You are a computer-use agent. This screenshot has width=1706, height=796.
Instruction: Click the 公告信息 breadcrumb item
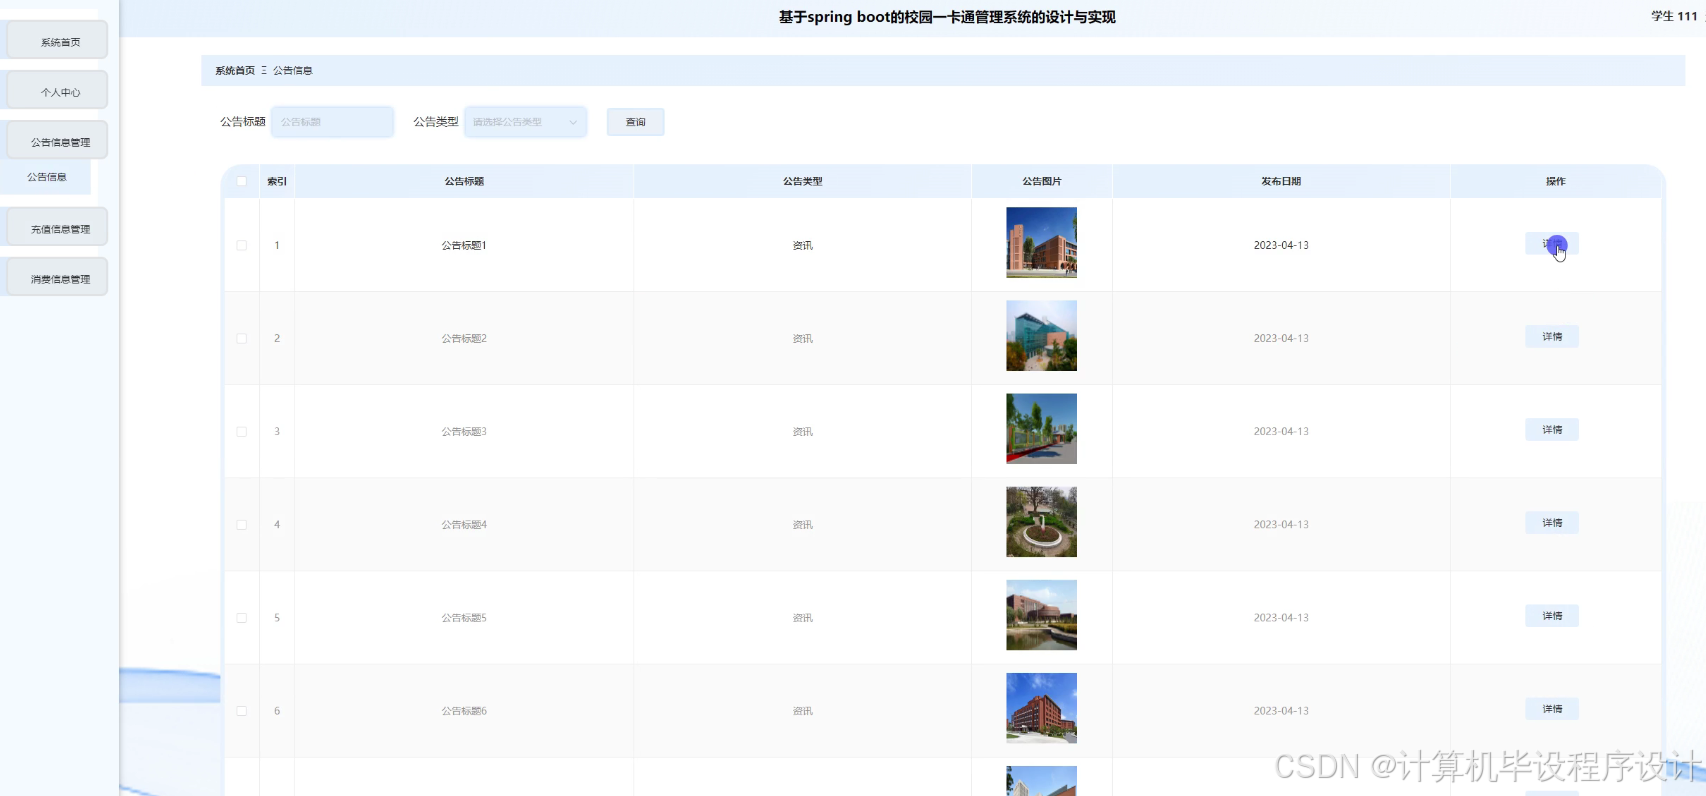[293, 71]
